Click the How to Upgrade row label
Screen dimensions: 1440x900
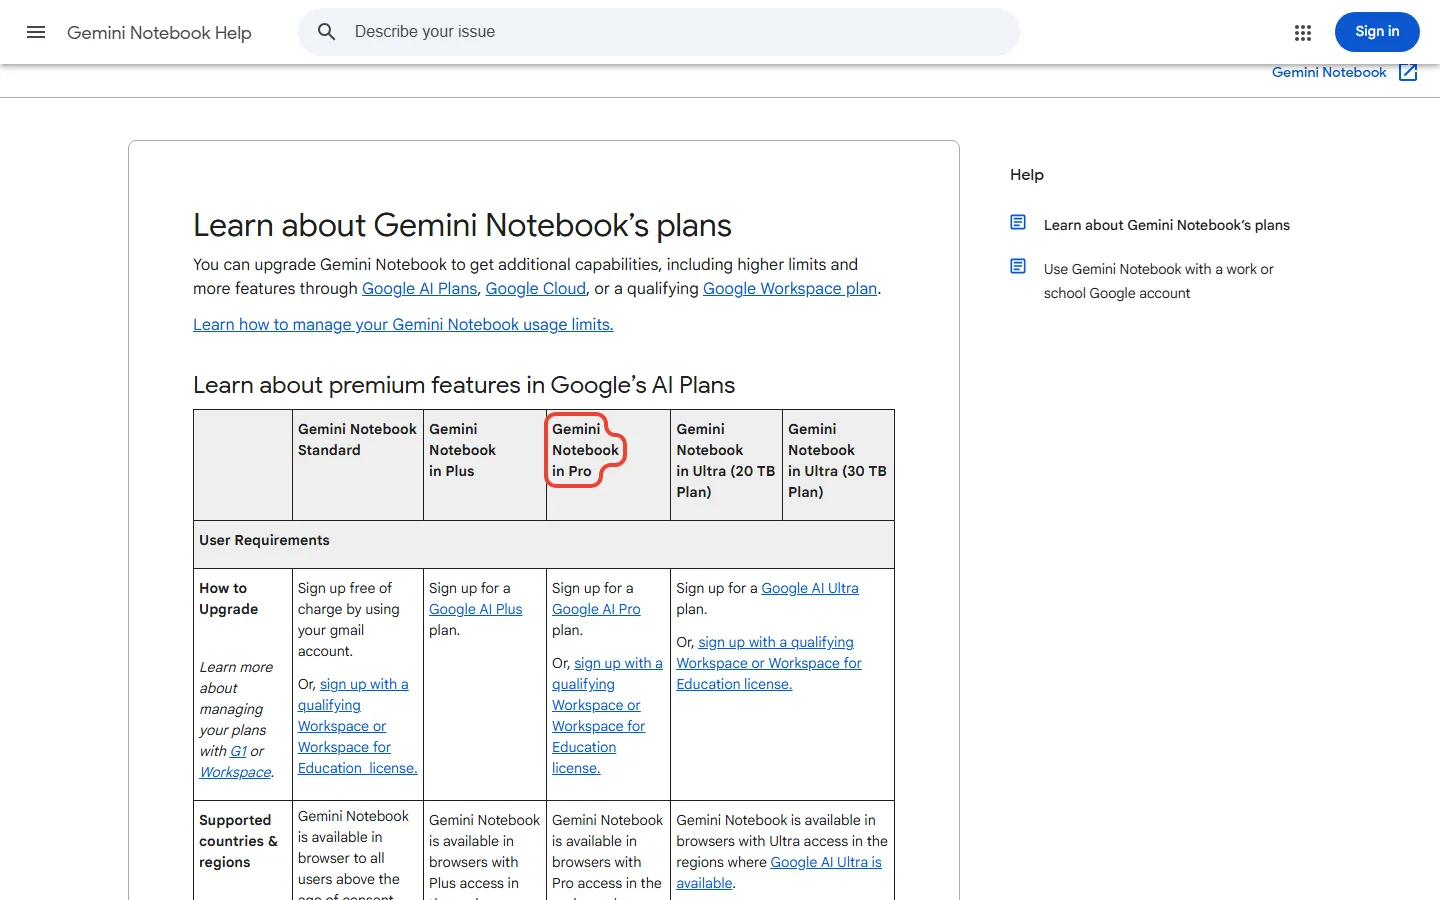(x=229, y=598)
